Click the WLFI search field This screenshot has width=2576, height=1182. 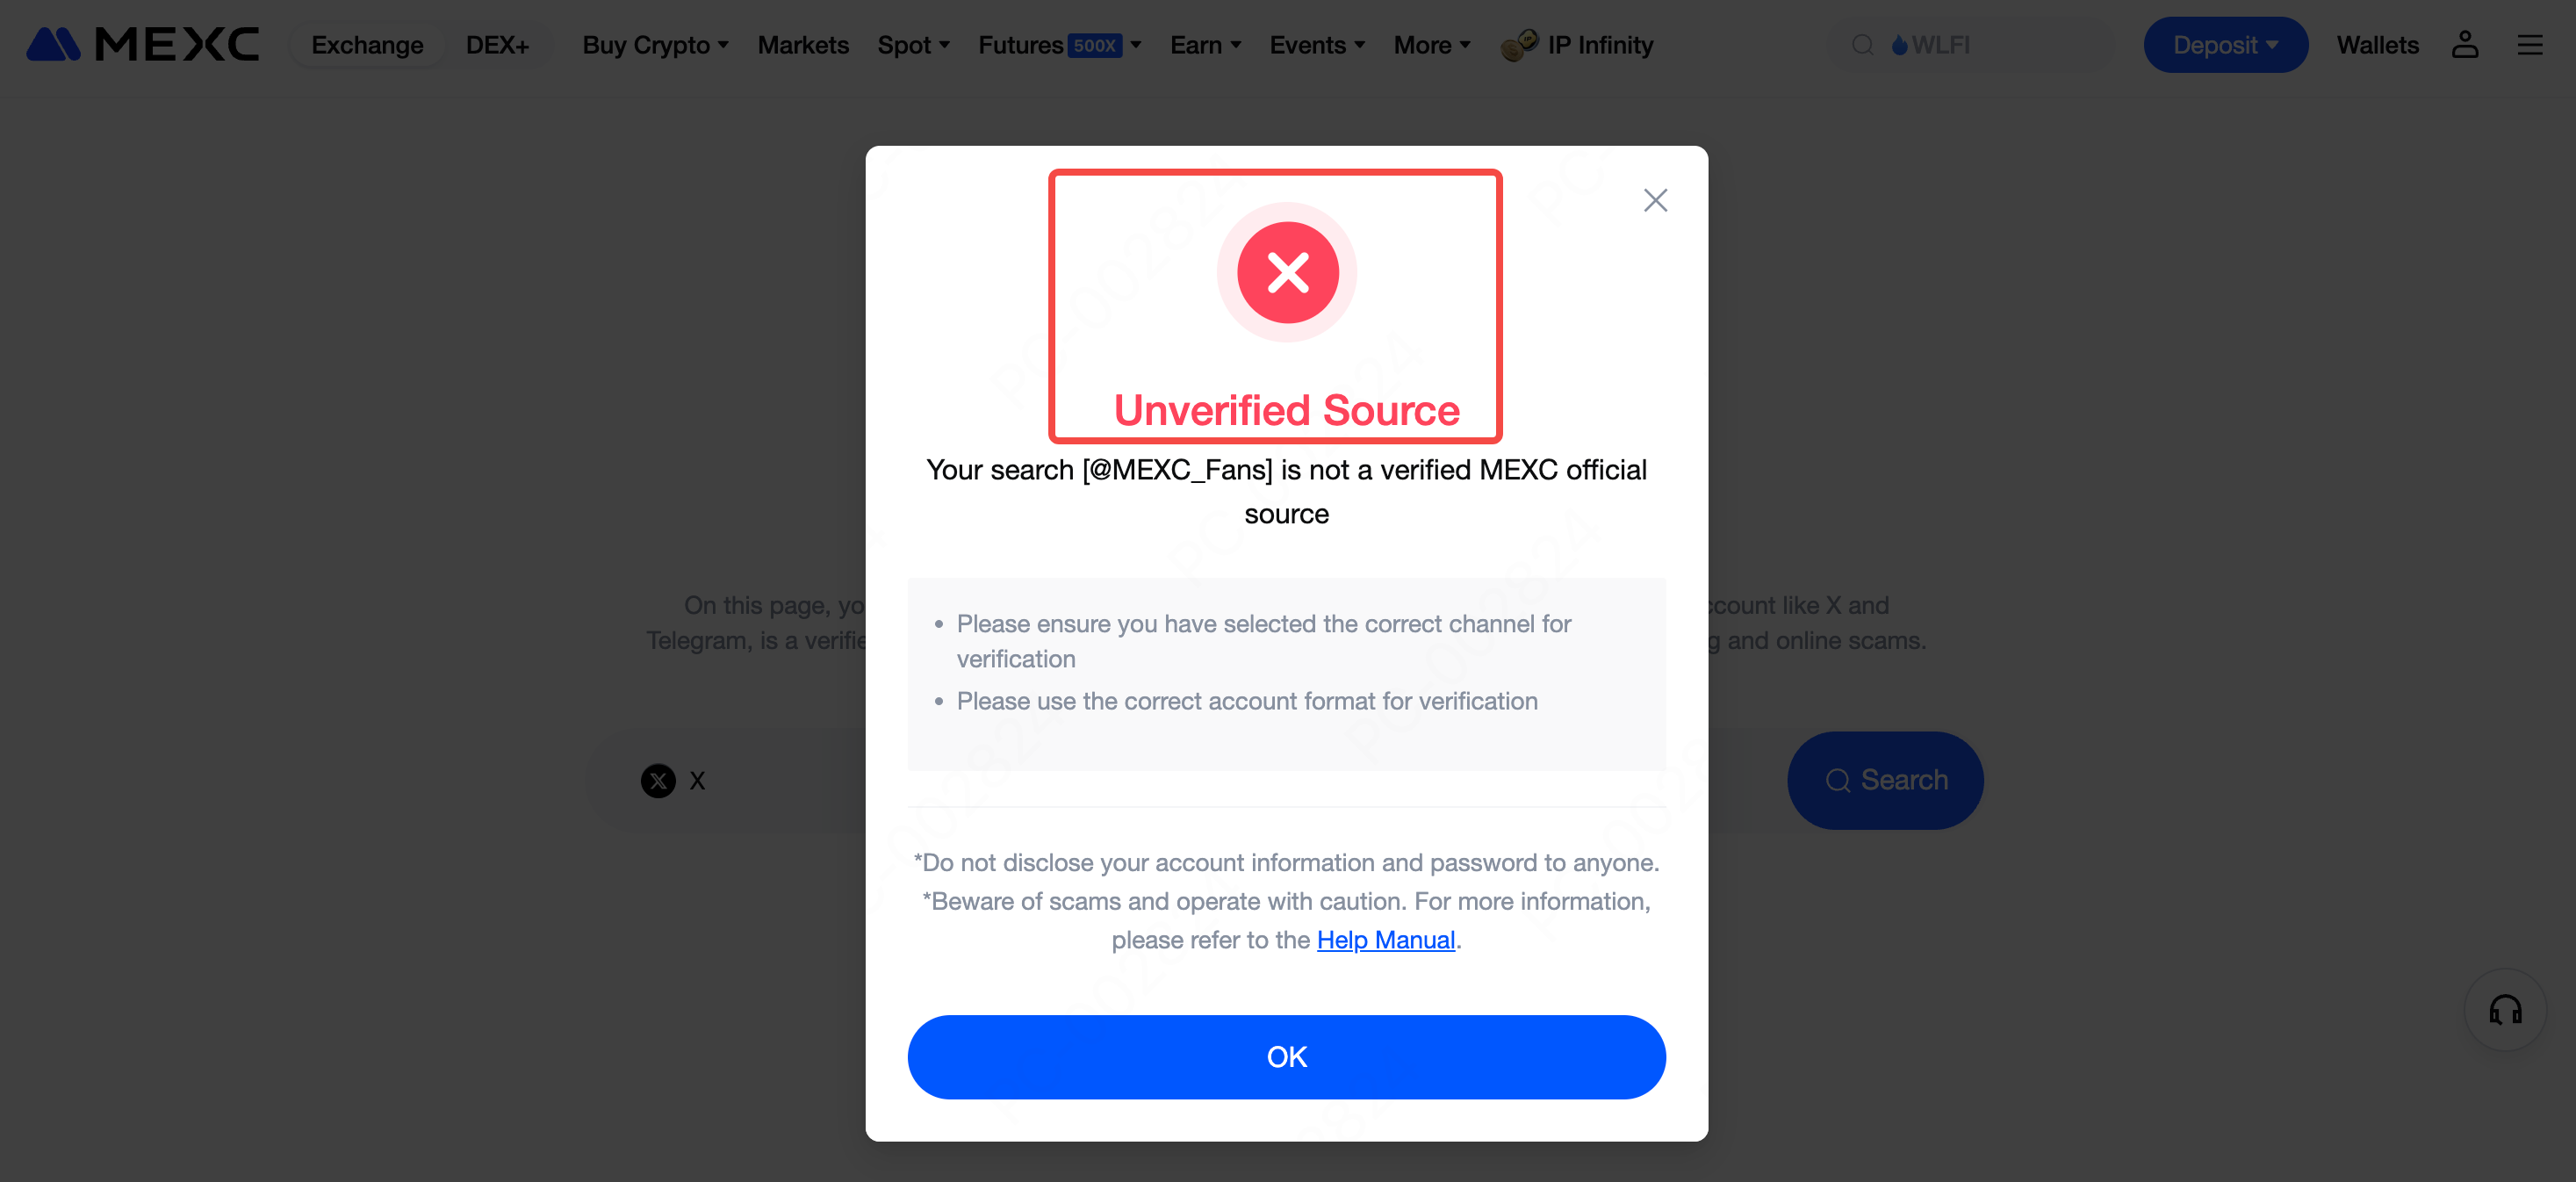(x=1990, y=45)
